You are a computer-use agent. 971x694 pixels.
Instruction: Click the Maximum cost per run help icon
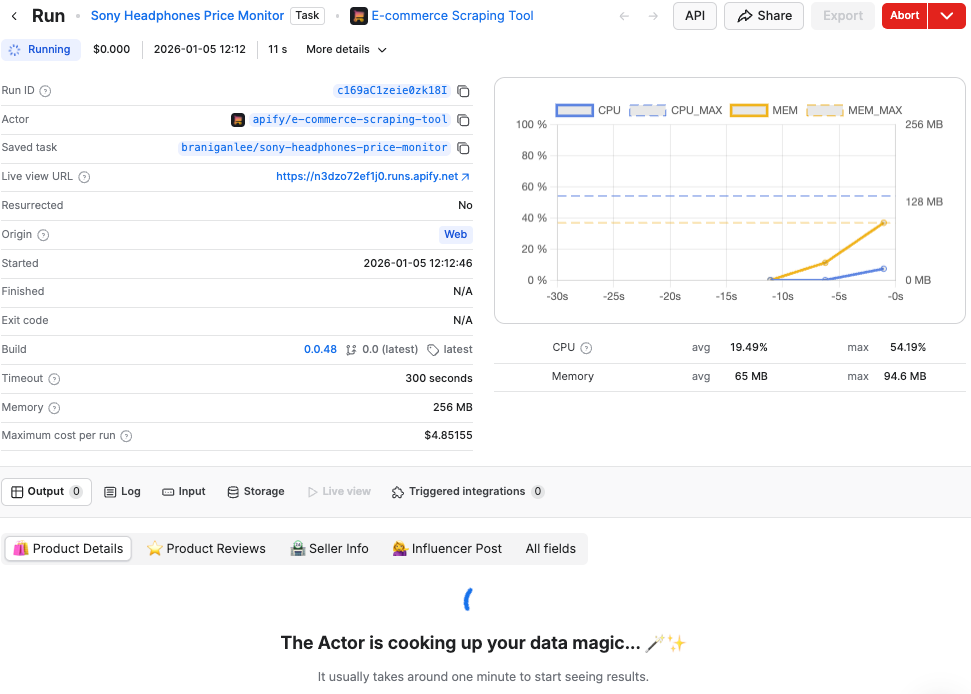(128, 436)
